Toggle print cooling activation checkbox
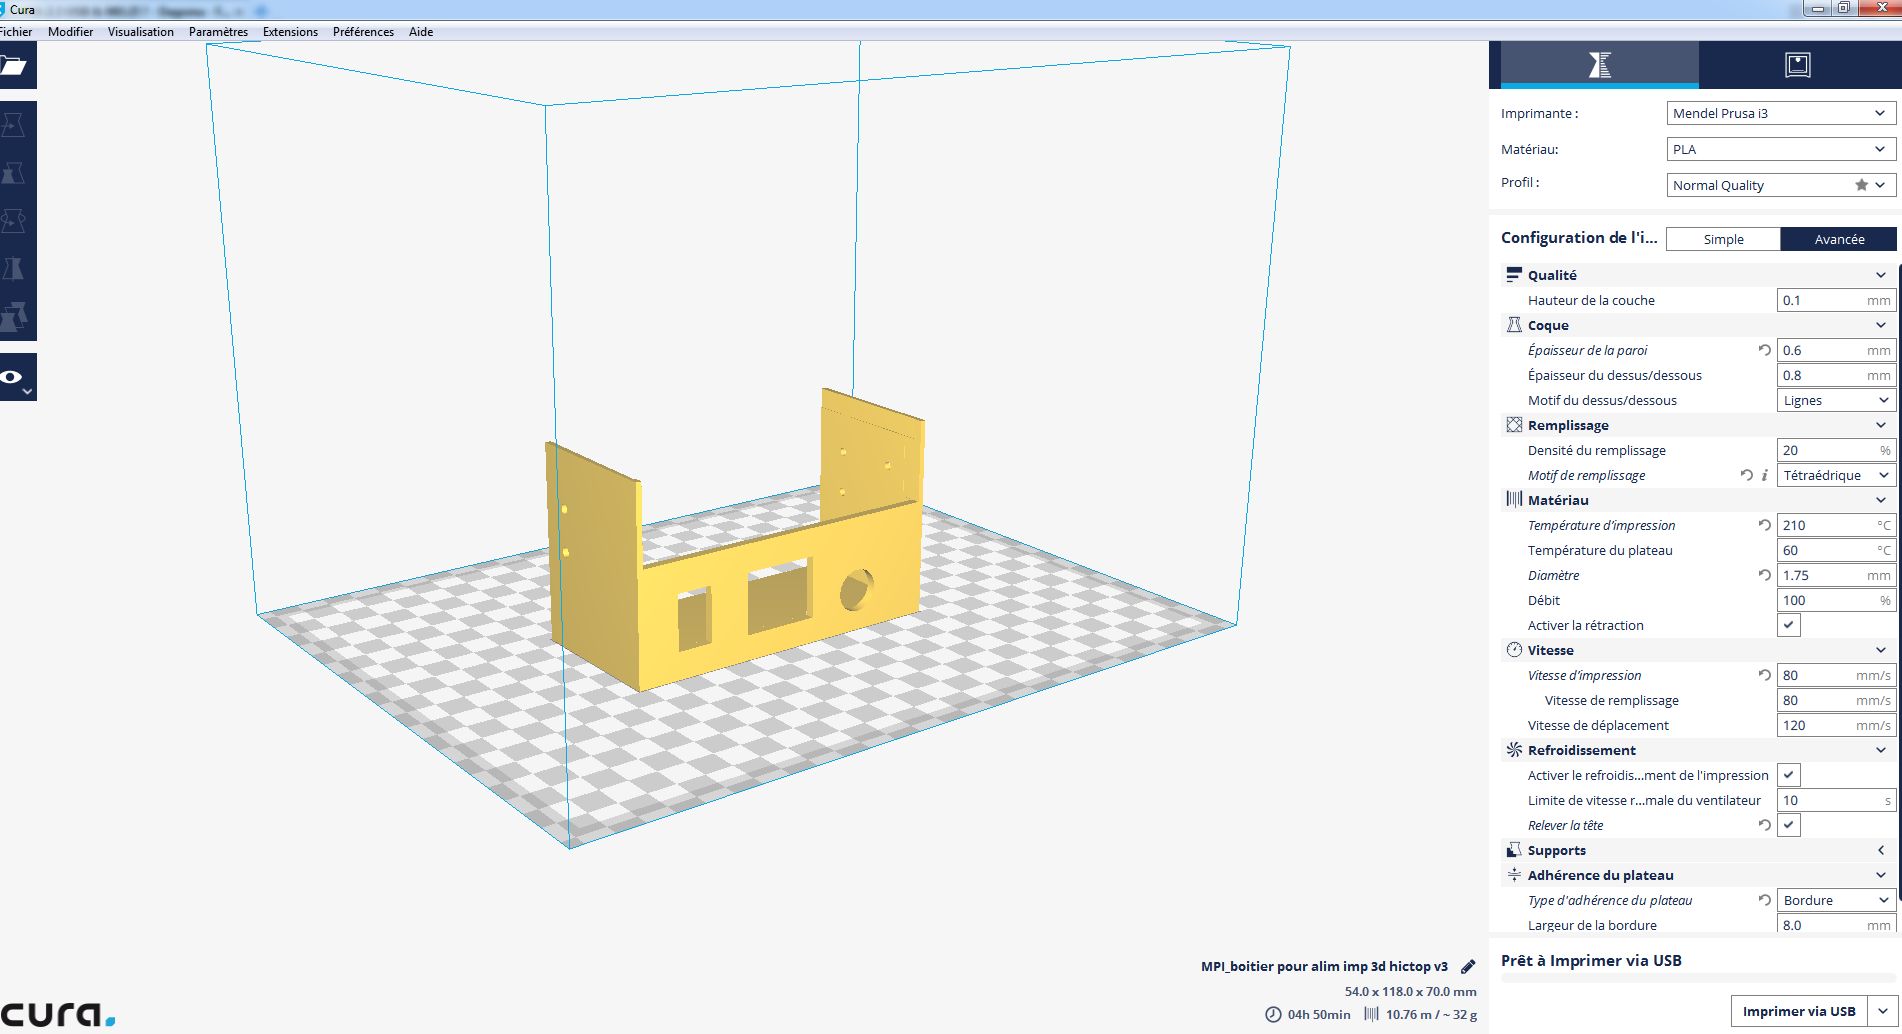Viewport: 1902px width, 1034px height. [x=1789, y=775]
